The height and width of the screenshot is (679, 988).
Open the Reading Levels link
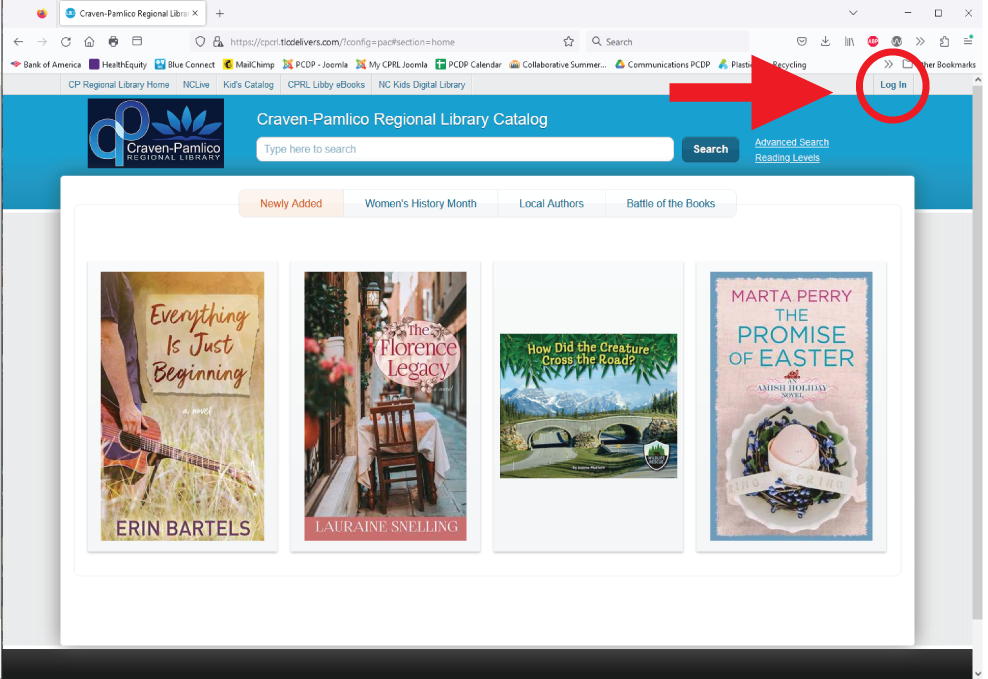point(787,157)
